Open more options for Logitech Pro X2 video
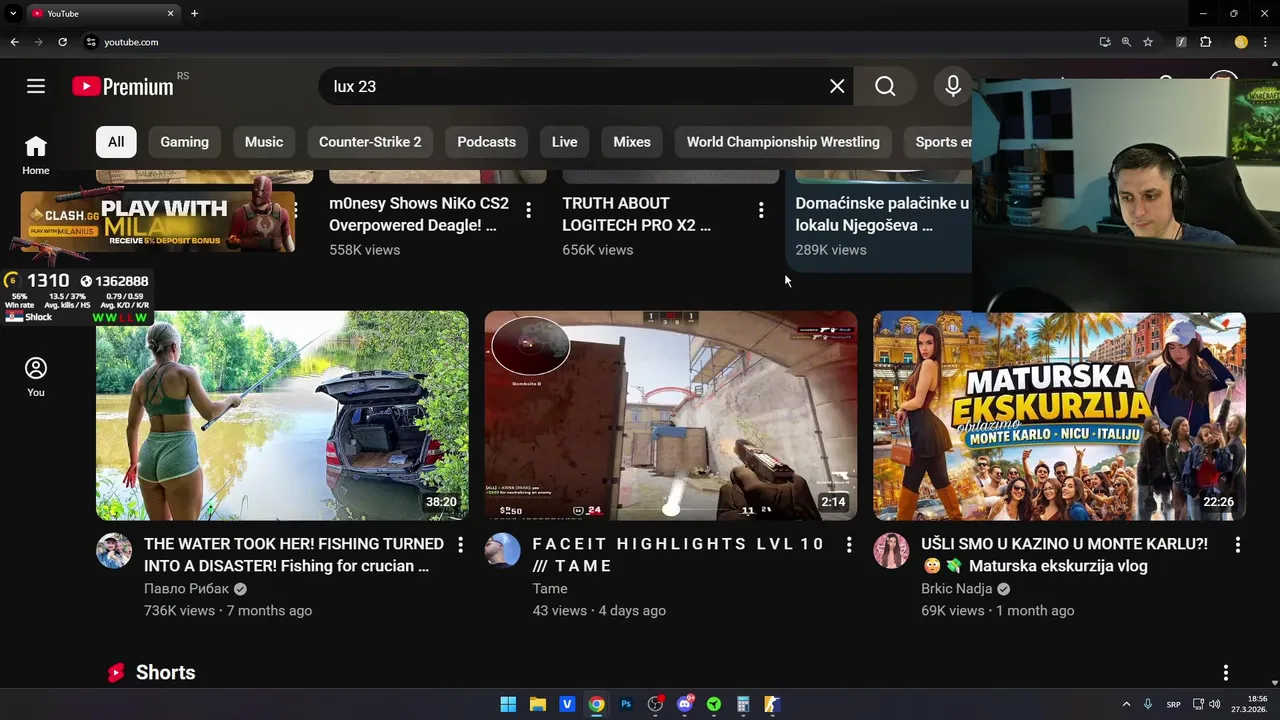Screen dimensions: 1280x720 point(761,210)
